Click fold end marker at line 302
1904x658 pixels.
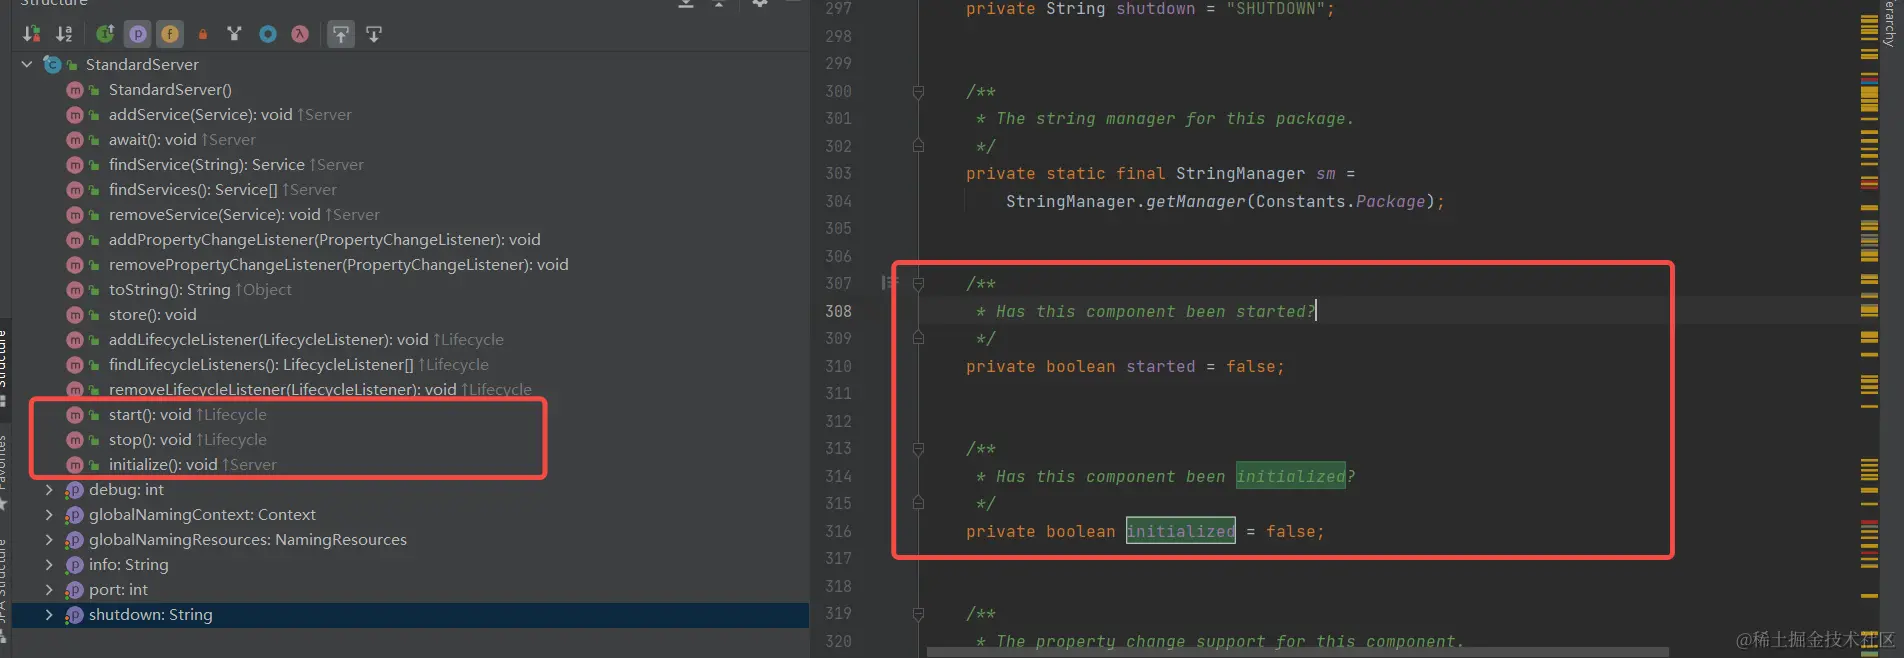(918, 146)
